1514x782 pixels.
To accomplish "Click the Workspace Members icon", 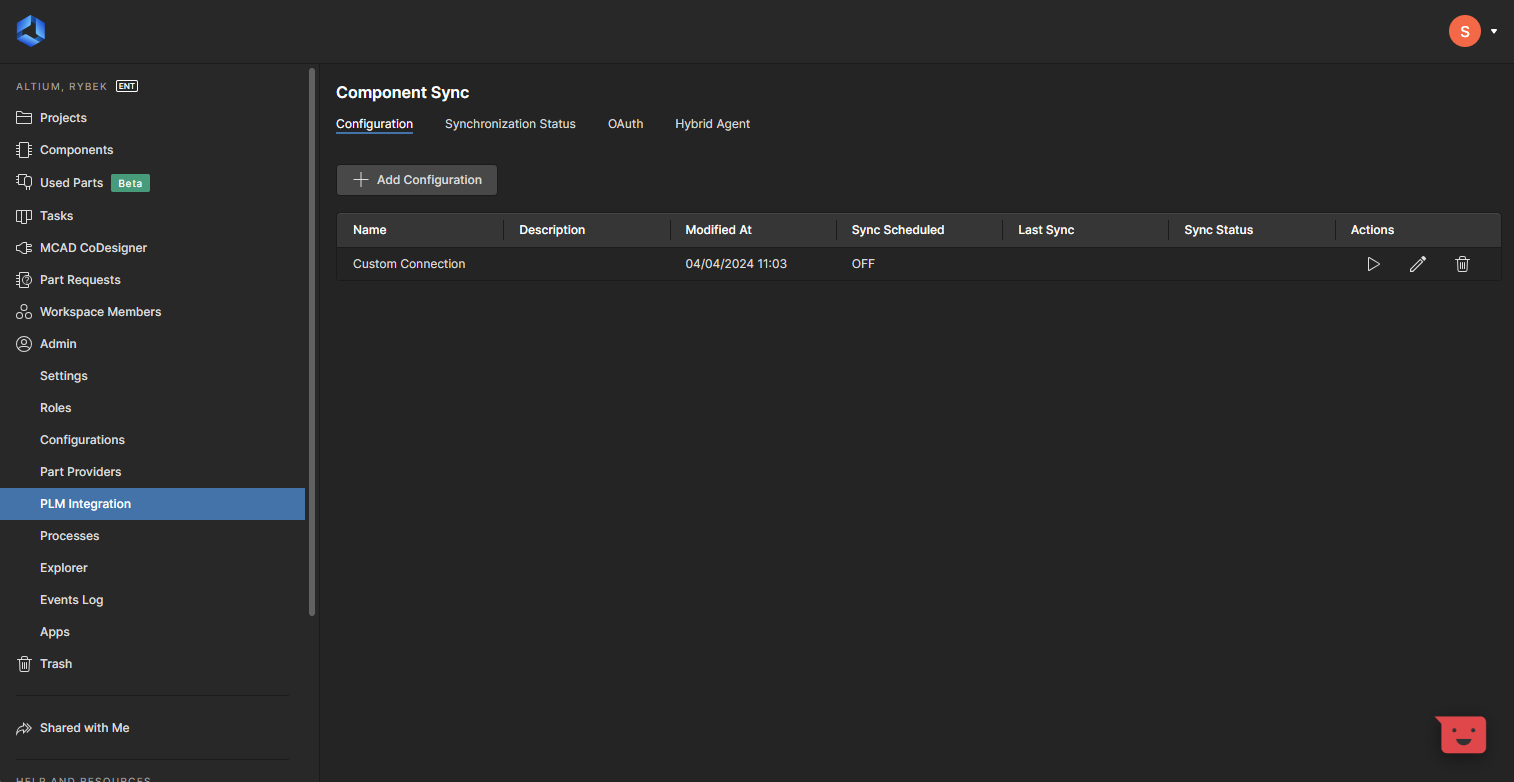I will pos(24,312).
